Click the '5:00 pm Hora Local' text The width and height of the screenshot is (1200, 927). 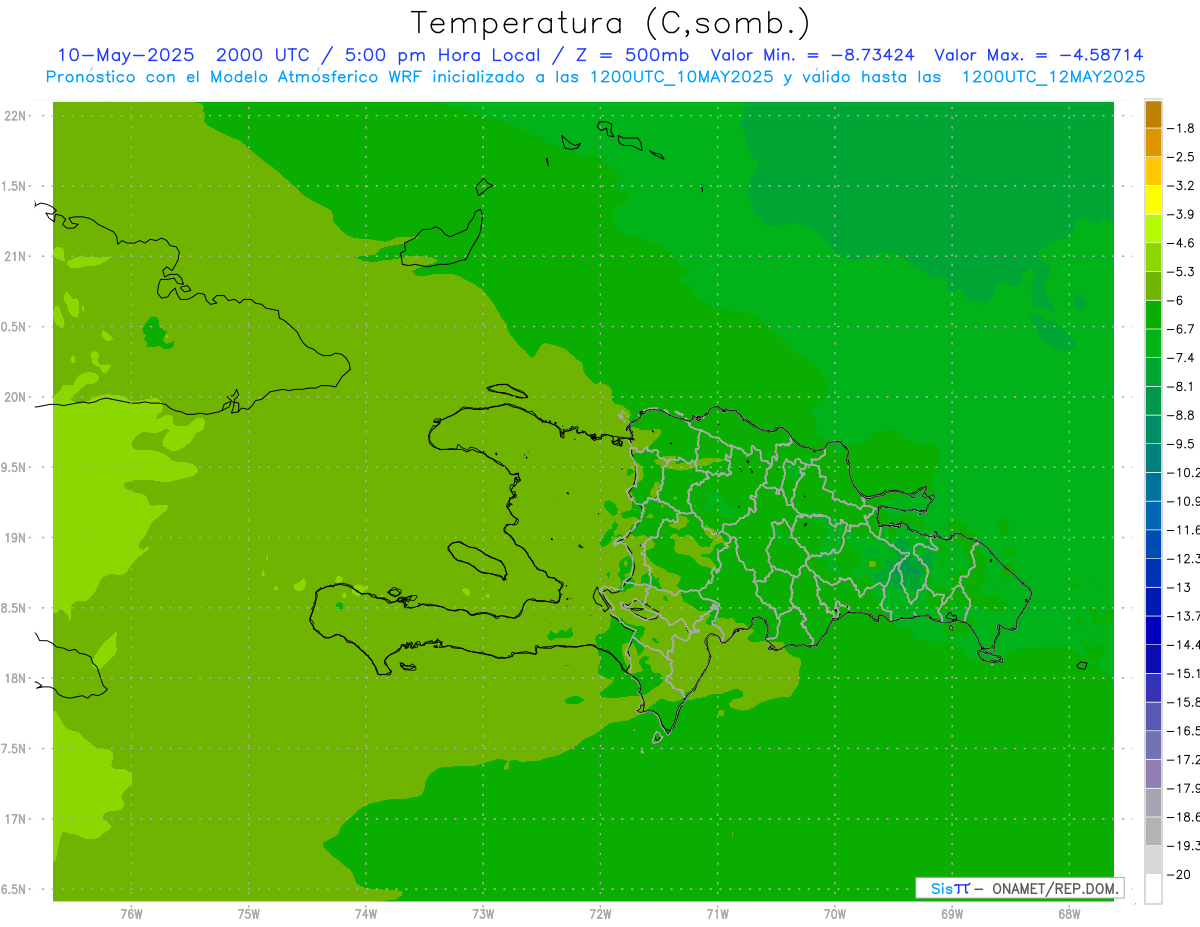(x=444, y=55)
